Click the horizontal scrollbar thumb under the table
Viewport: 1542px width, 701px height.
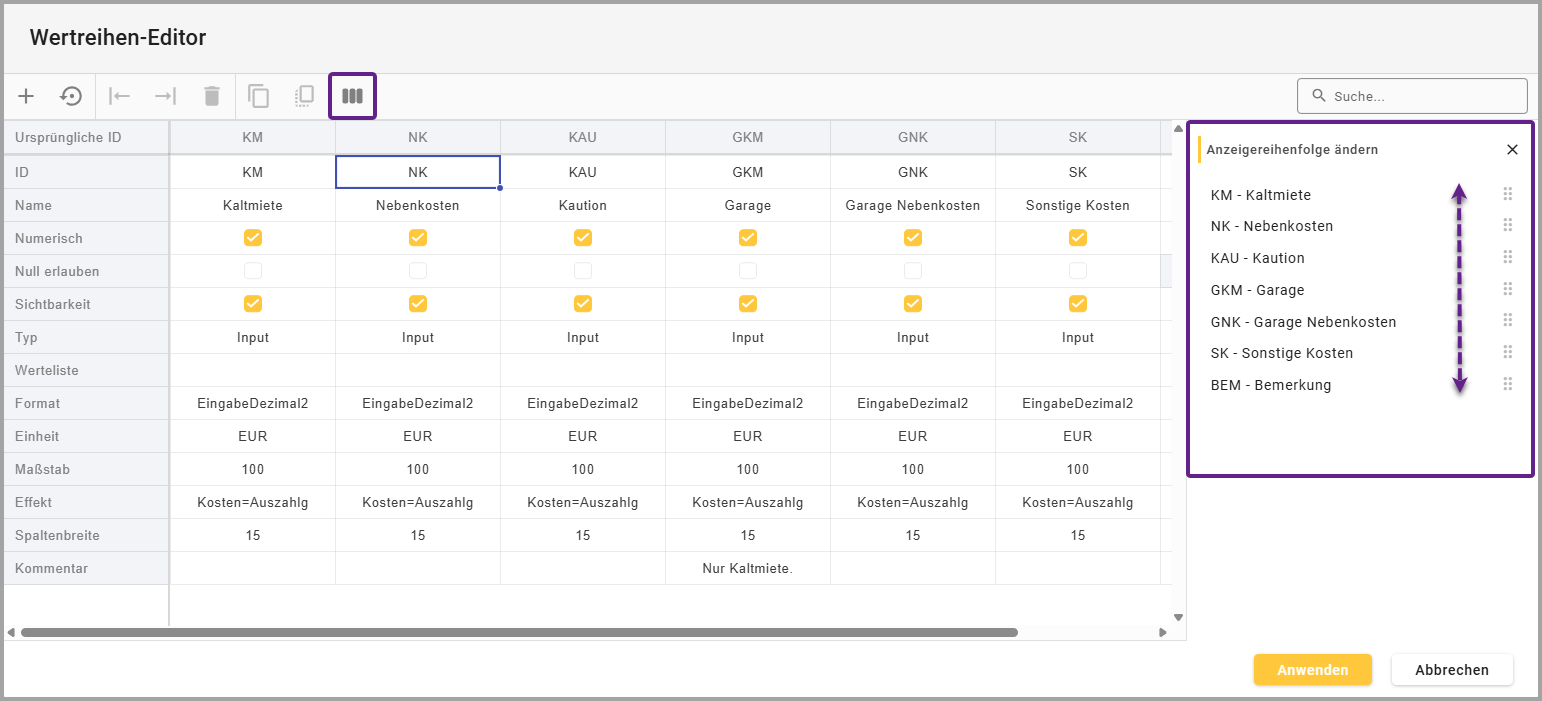click(519, 632)
